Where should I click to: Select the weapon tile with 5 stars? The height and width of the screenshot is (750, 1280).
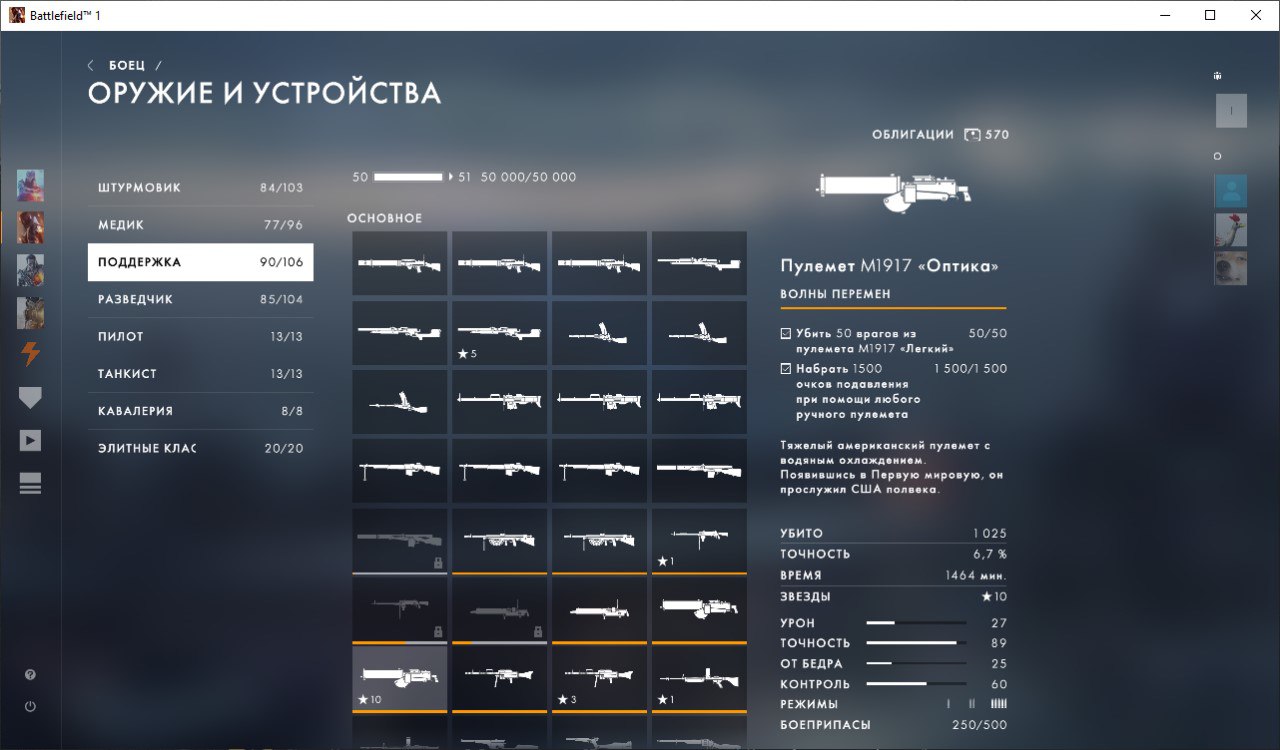pos(499,332)
